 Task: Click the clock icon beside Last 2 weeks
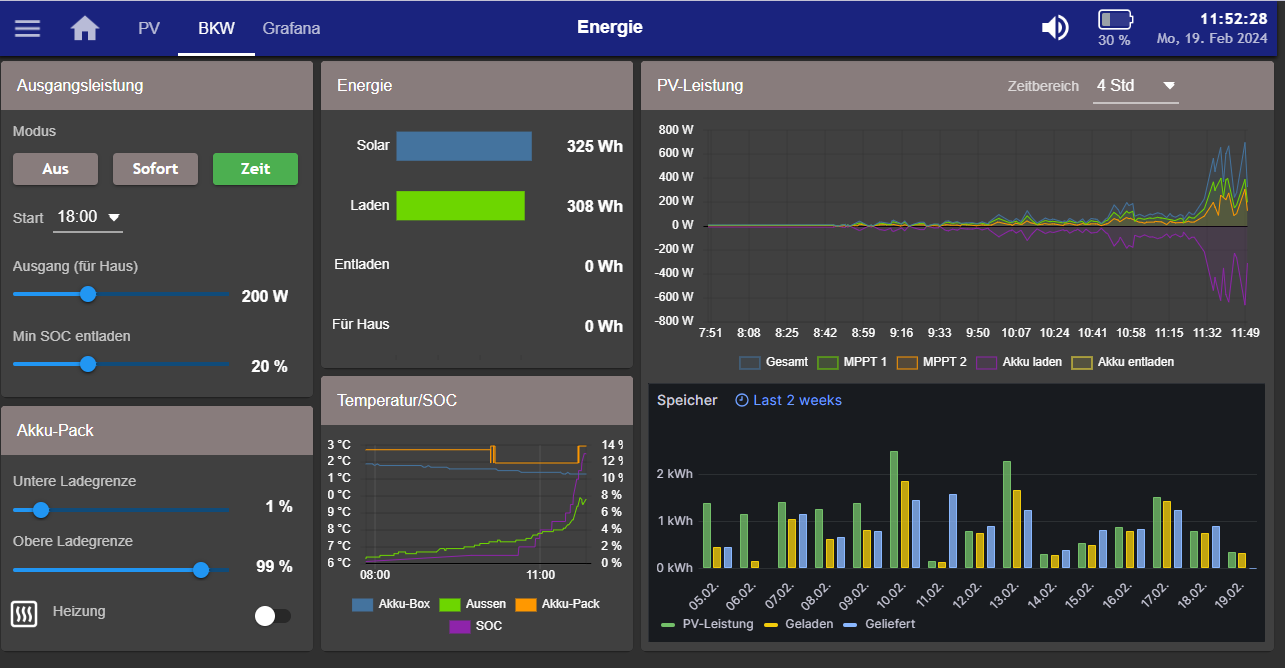pos(742,400)
